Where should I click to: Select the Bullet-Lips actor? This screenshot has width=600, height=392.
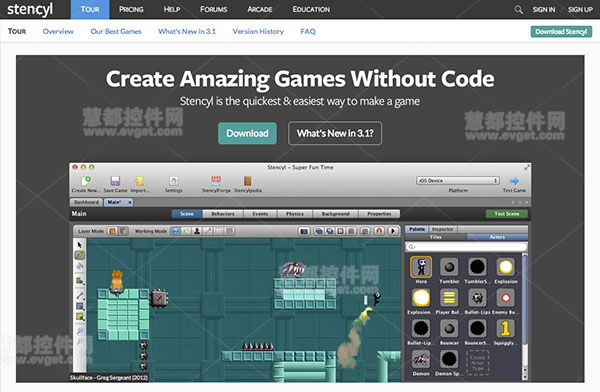point(477,297)
